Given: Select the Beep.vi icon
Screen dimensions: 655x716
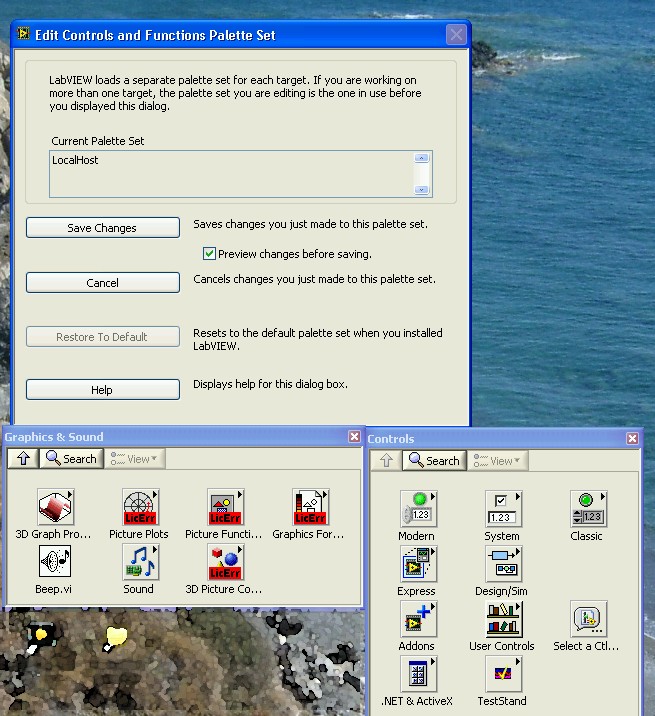Looking at the screenshot, I should pos(55,562).
